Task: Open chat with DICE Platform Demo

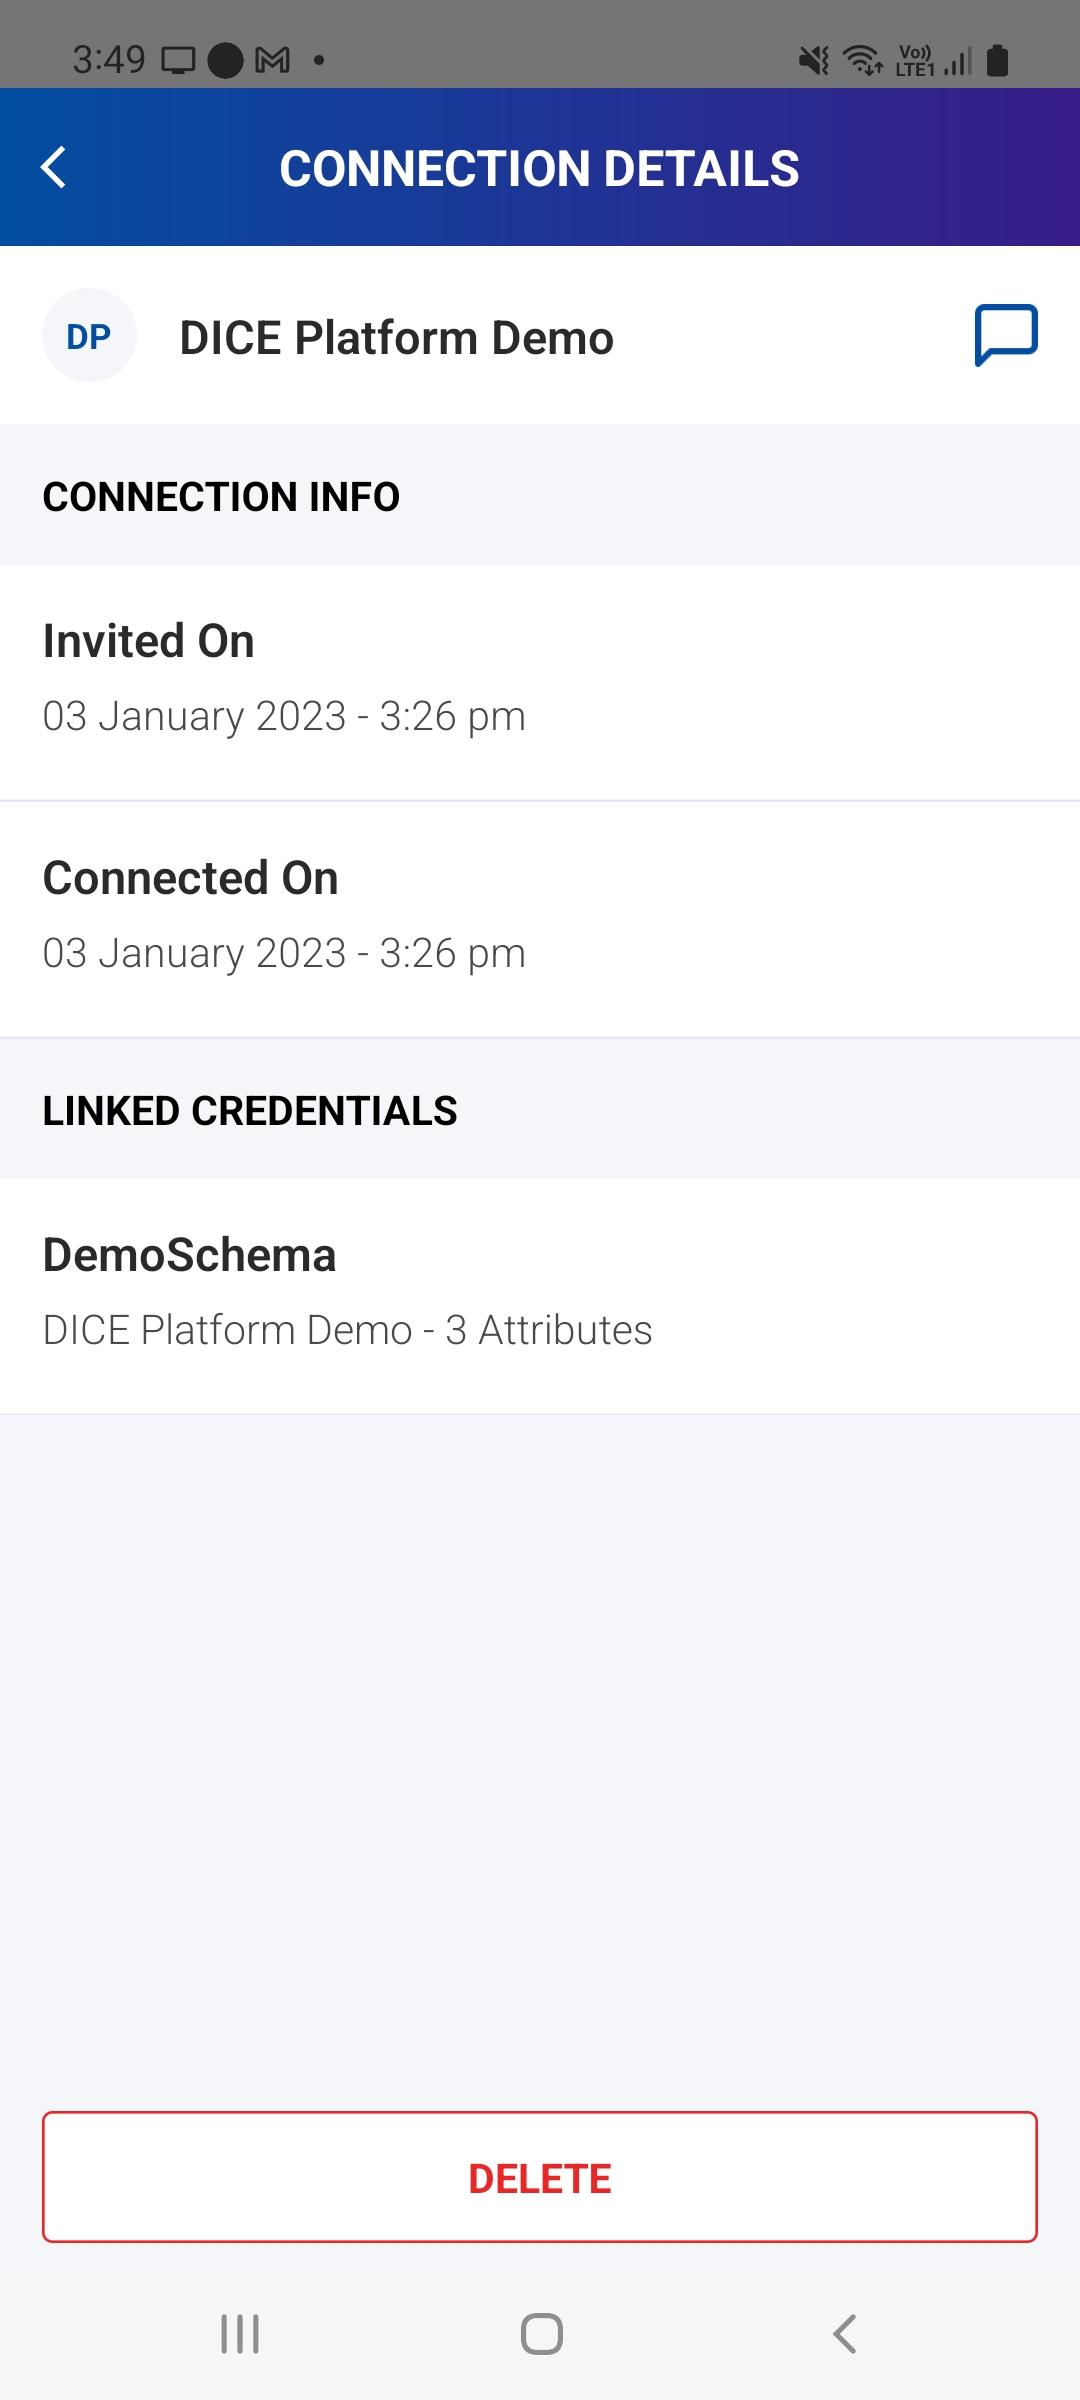Action: click(x=1006, y=335)
